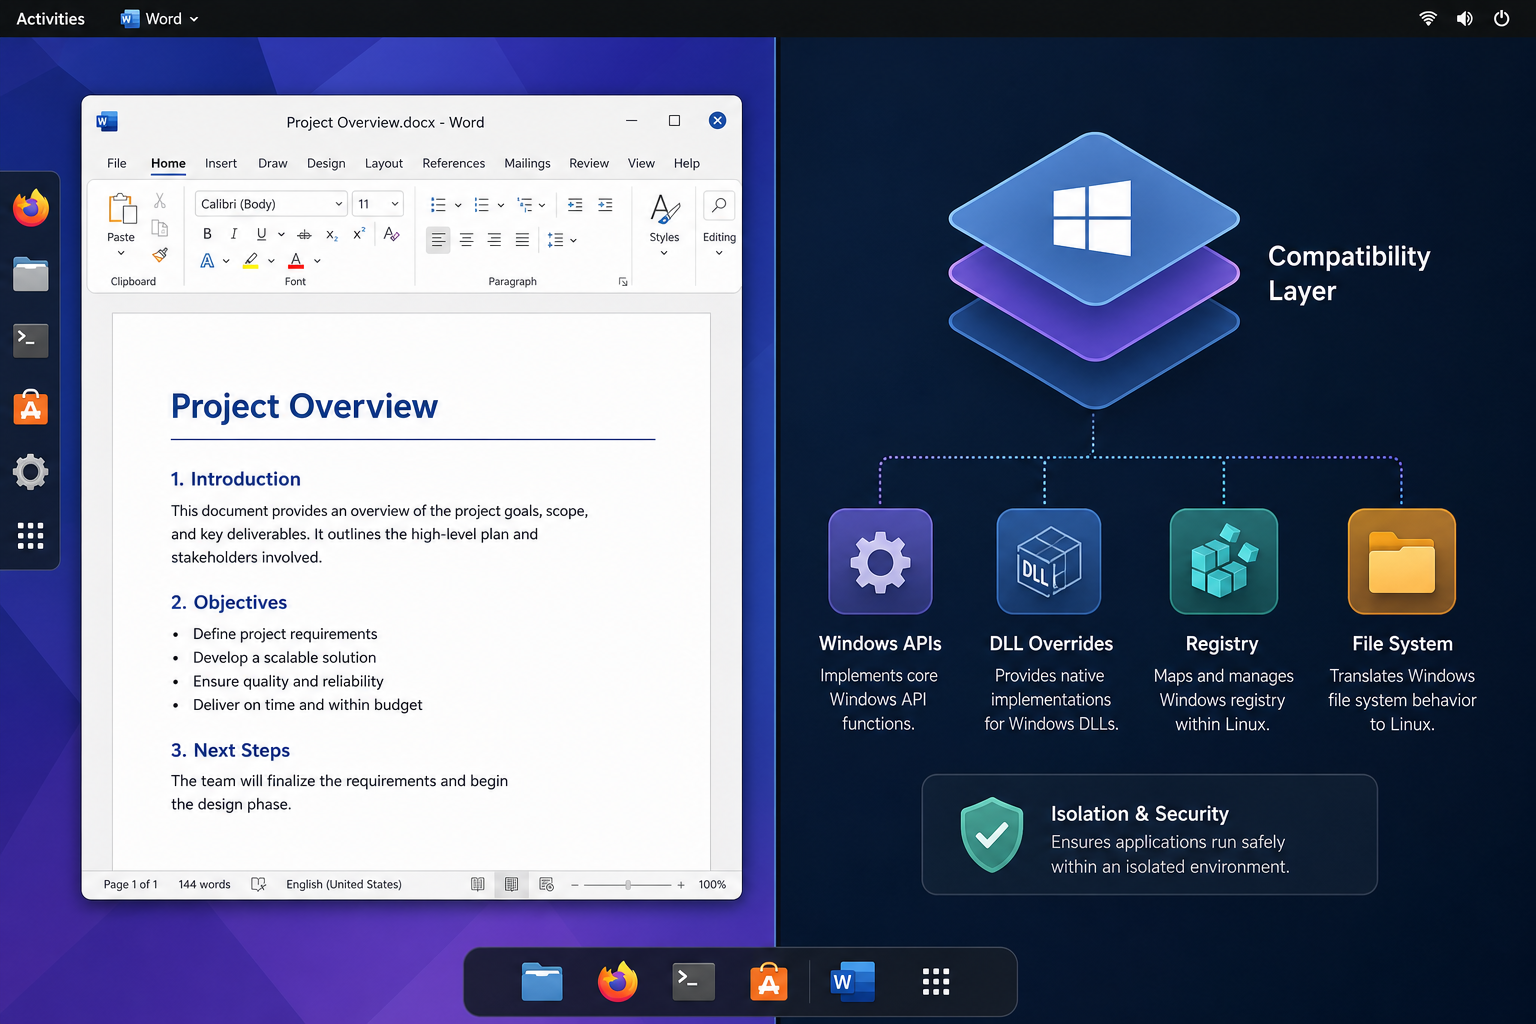
Task: Center the paragraph text
Action: coord(467,240)
